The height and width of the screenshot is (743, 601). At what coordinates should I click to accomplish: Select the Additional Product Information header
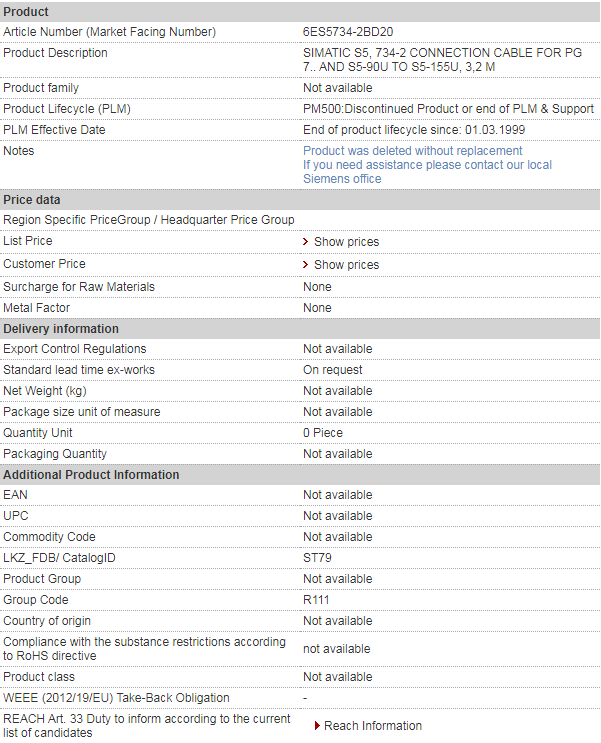coord(91,475)
